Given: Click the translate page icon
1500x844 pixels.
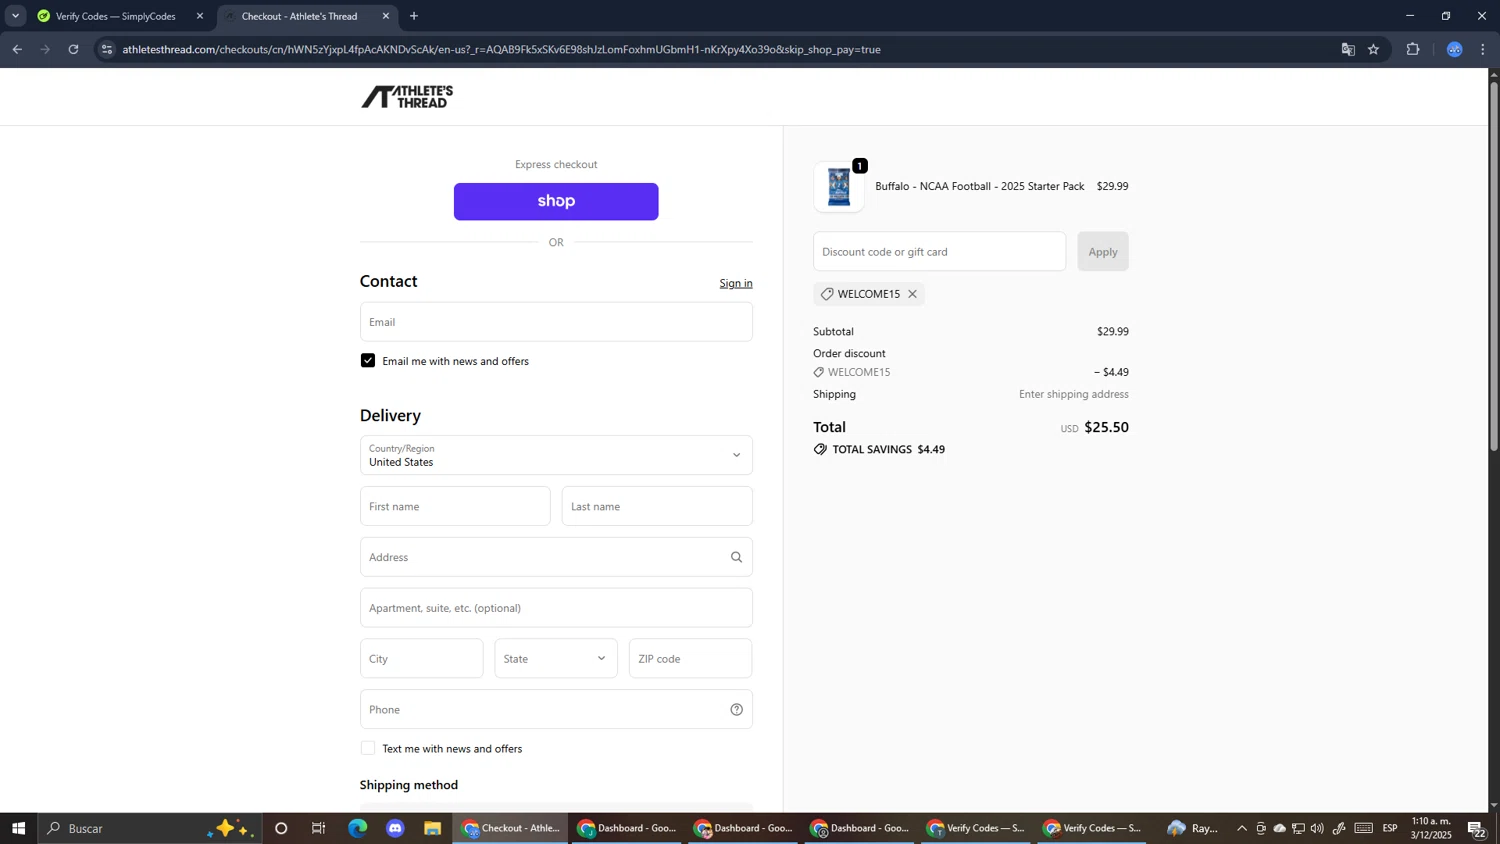Looking at the screenshot, I should click(x=1348, y=49).
